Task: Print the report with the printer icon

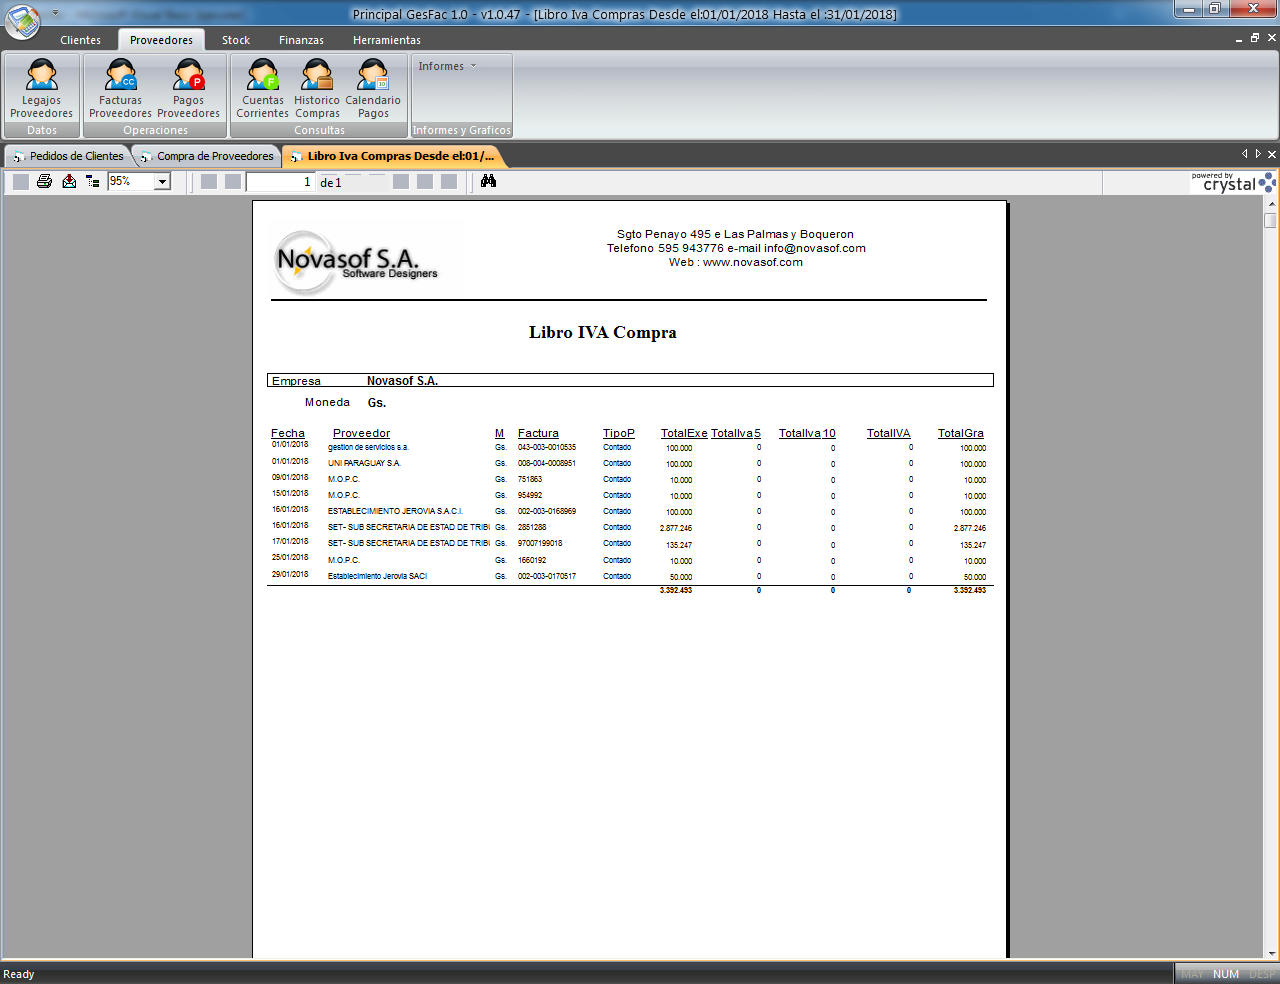Action: [x=44, y=181]
